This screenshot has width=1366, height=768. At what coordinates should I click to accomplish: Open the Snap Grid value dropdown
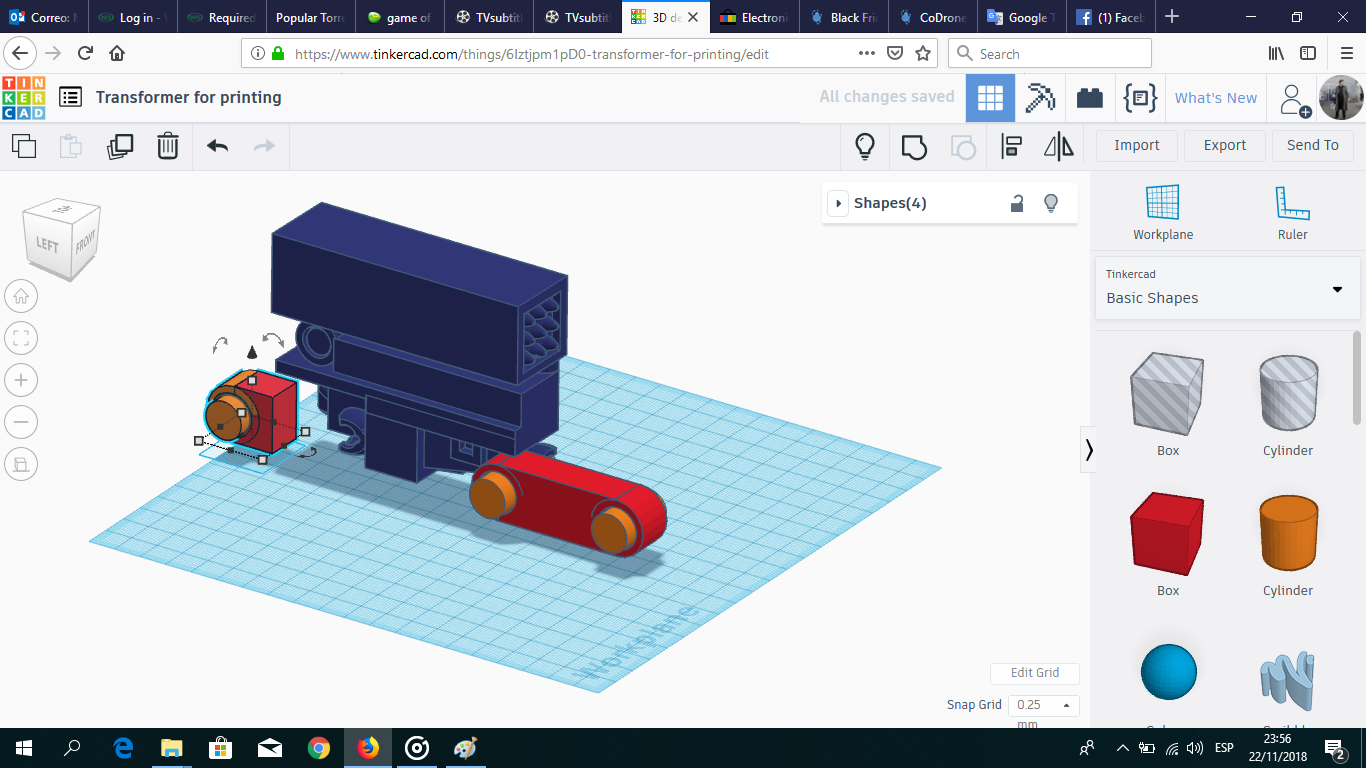click(1043, 705)
